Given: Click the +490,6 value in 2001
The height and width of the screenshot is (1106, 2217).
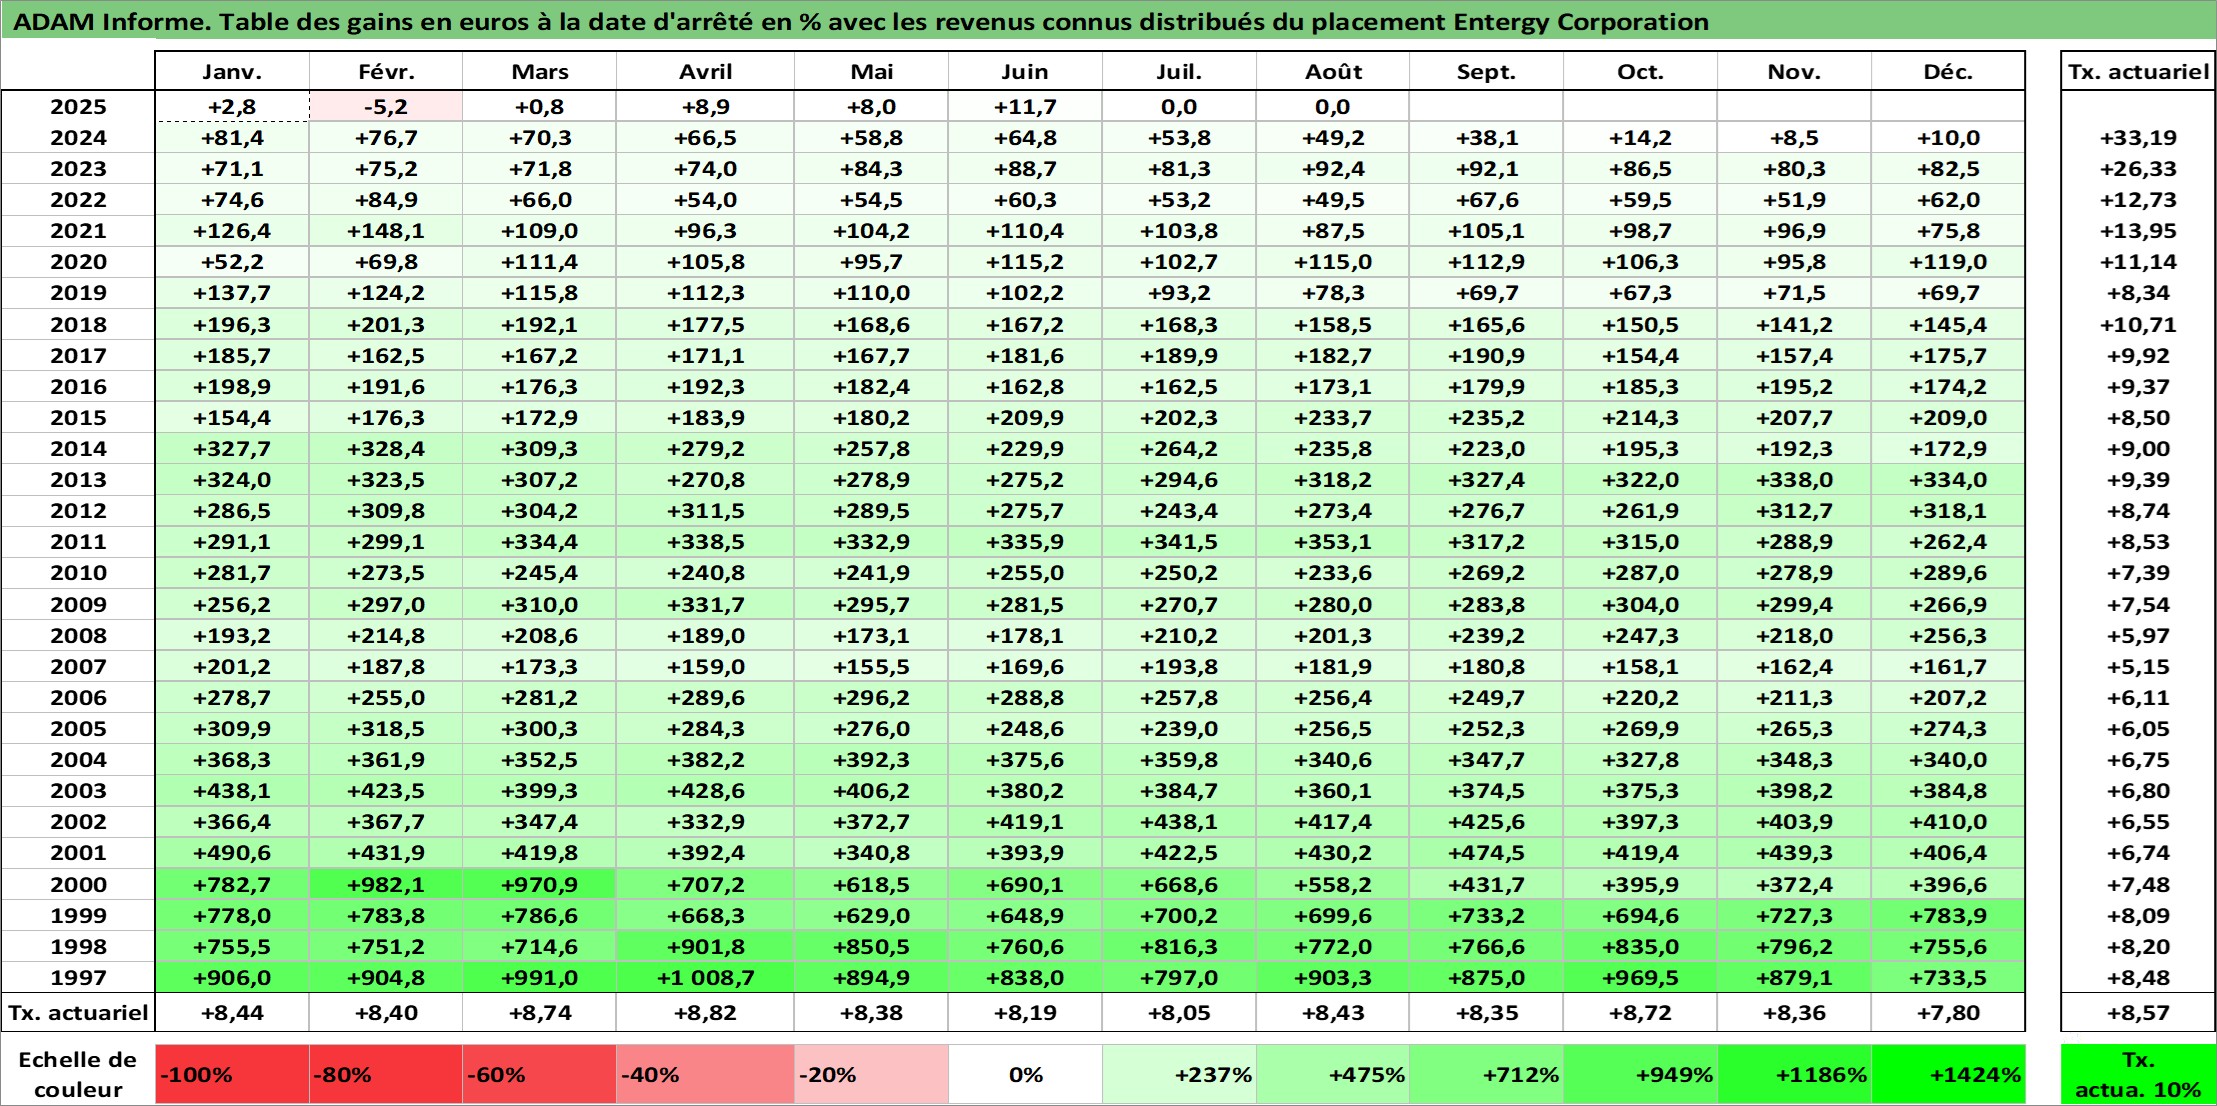Looking at the screenshot, I should [x=232, y=853].
